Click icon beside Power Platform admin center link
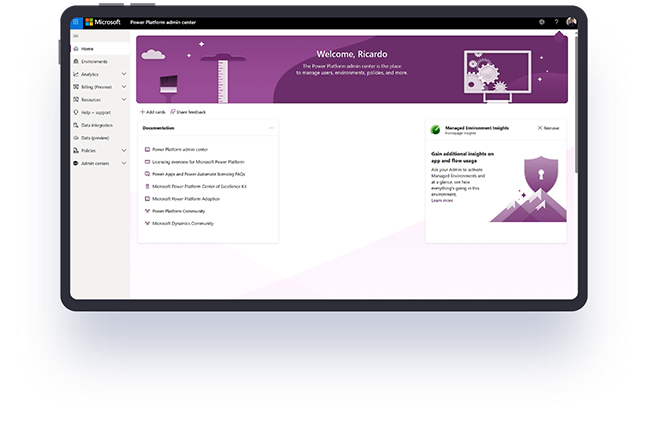 tap(147, 149)
